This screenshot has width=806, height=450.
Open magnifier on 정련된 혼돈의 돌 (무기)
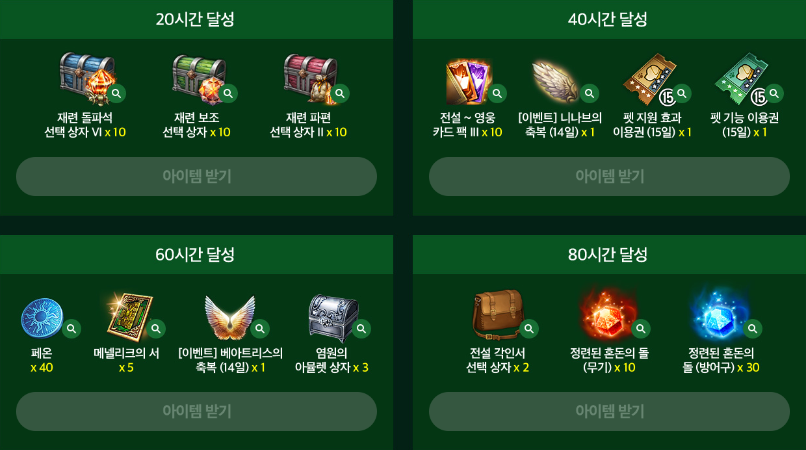click(641, 329)
